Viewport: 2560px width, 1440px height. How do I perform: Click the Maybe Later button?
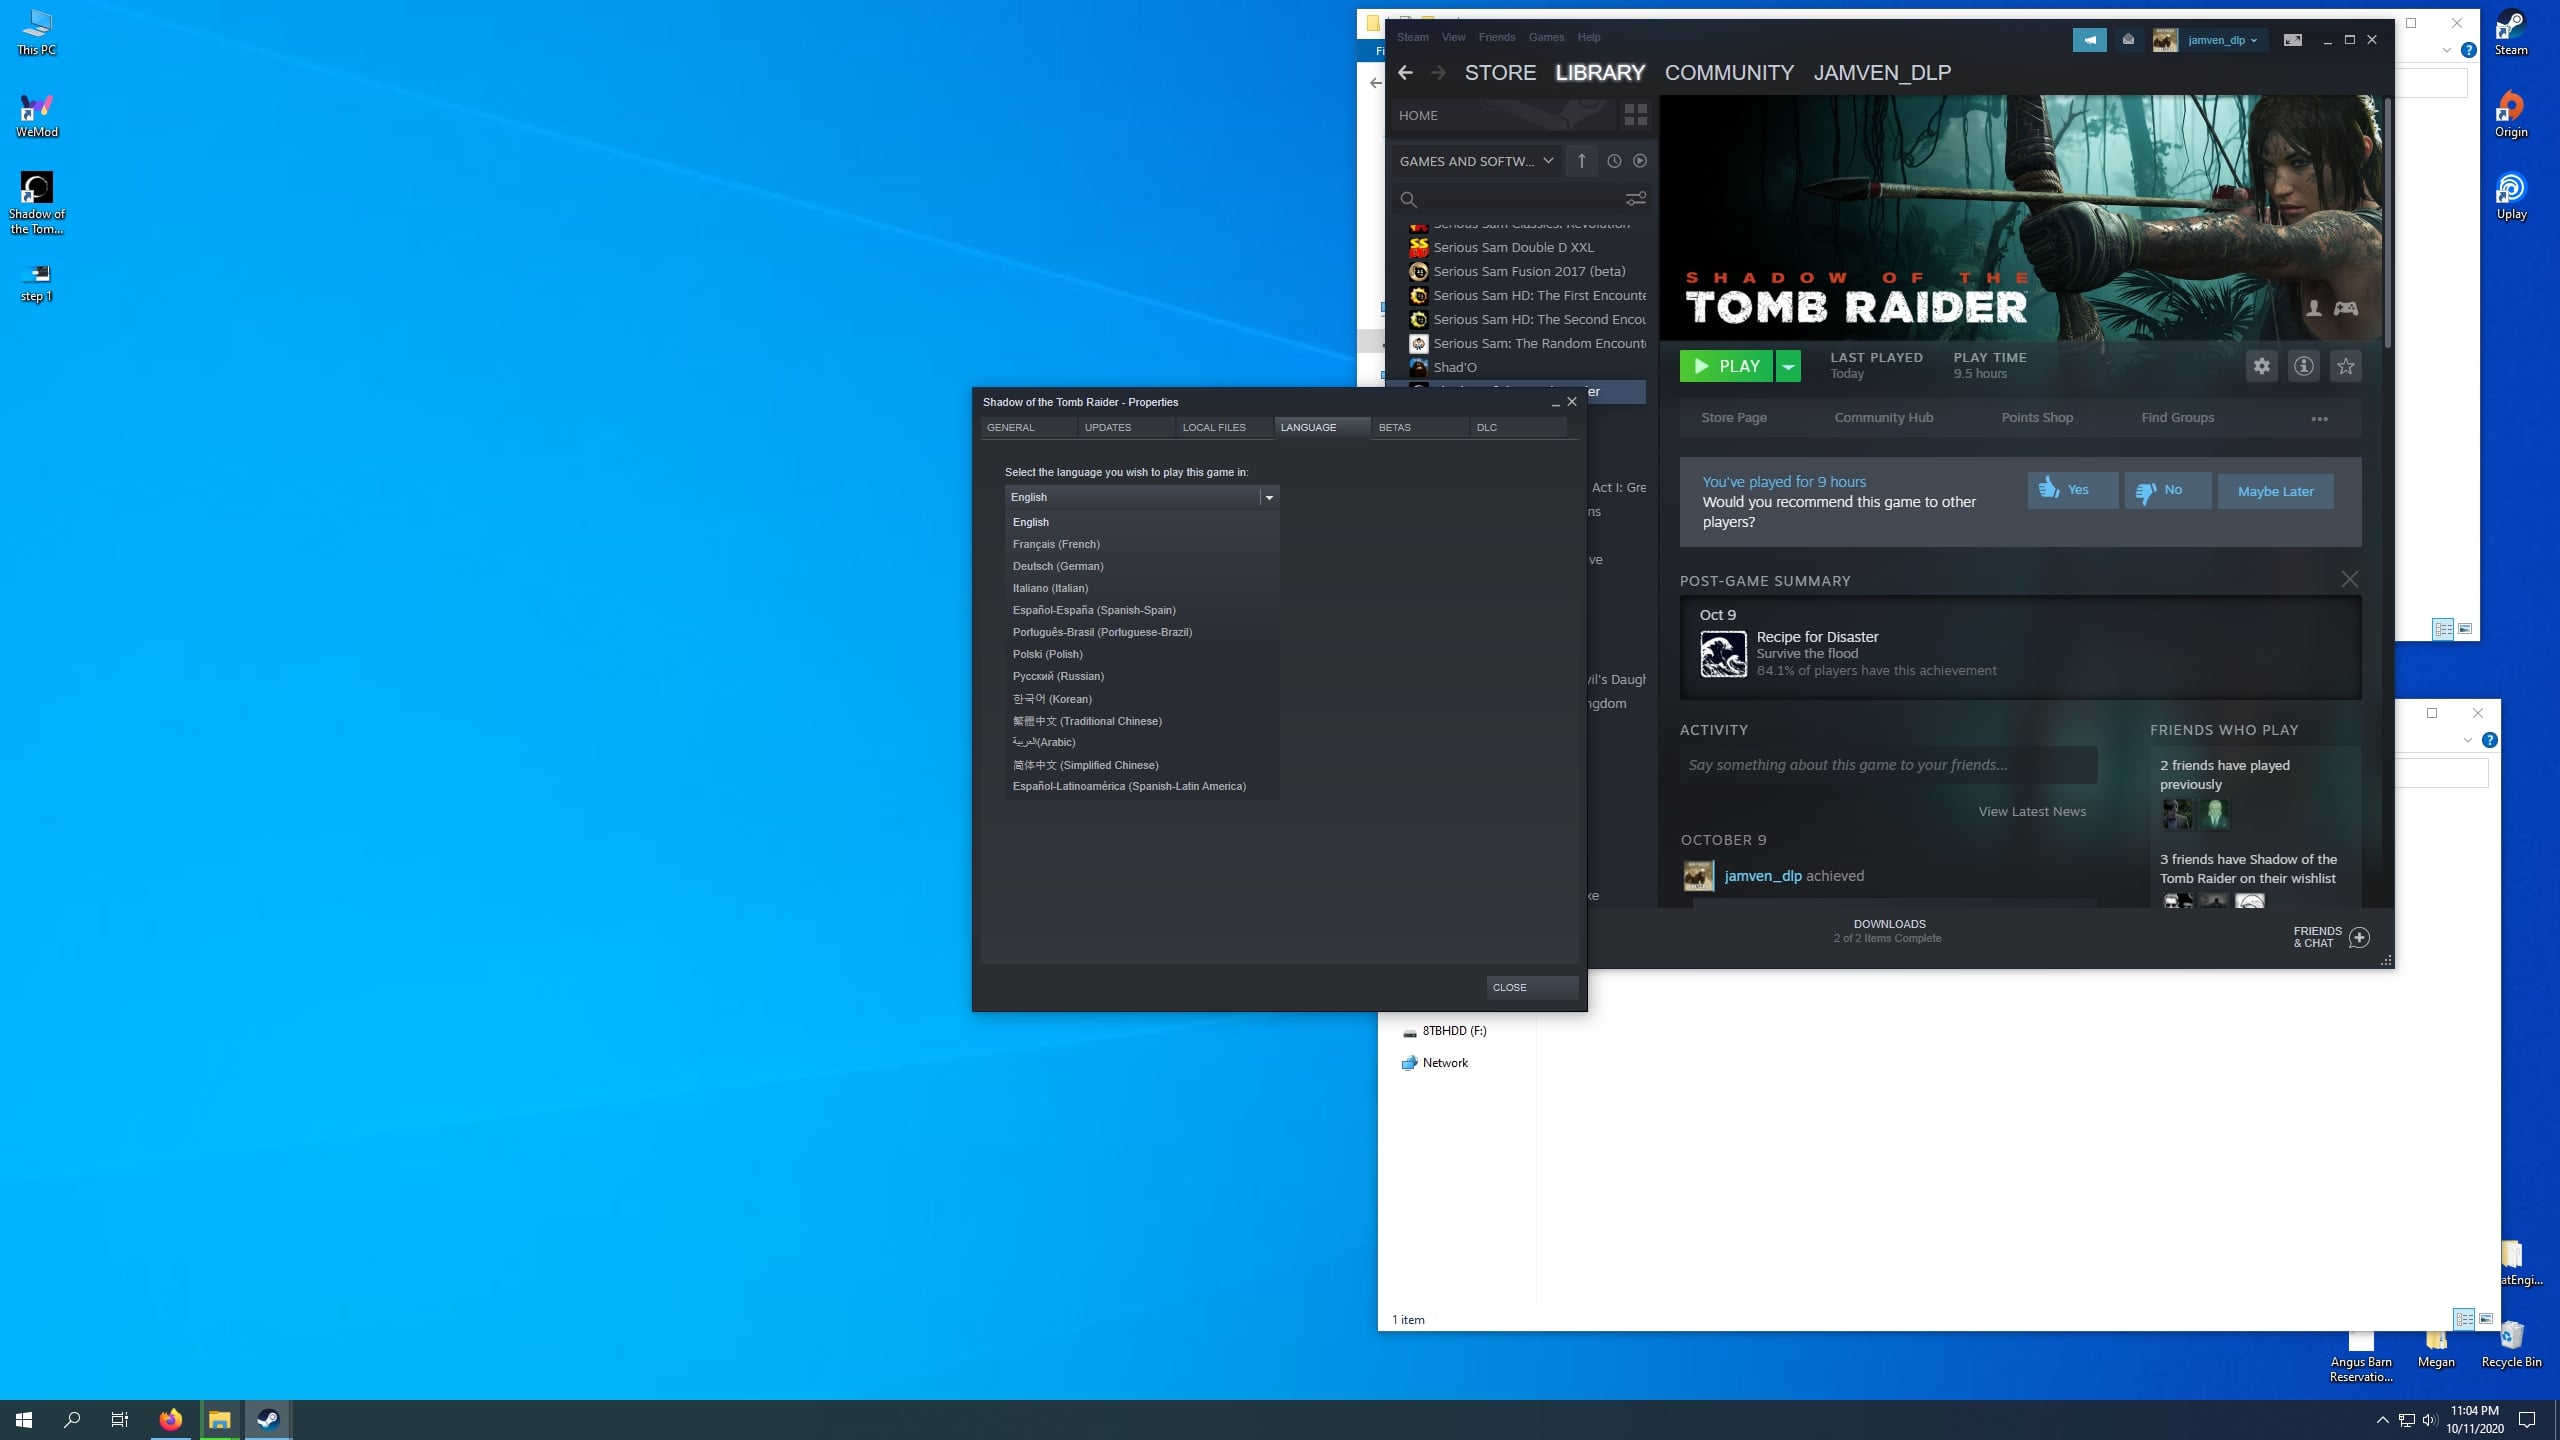(2275, 491)
